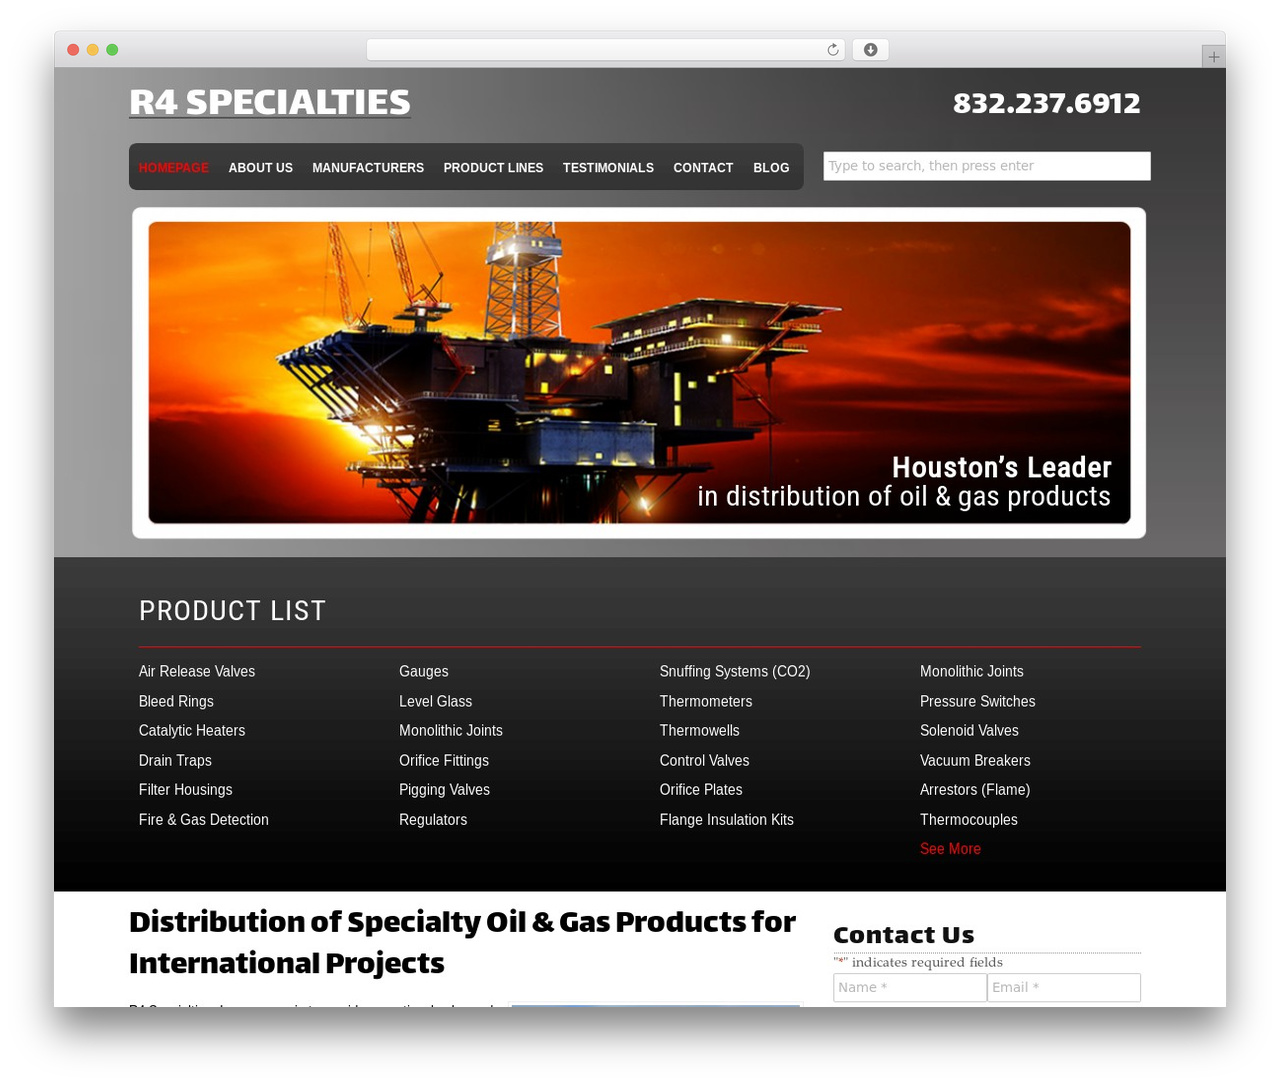
Task: Open the Thermowells link
Action: click(700, 731)
